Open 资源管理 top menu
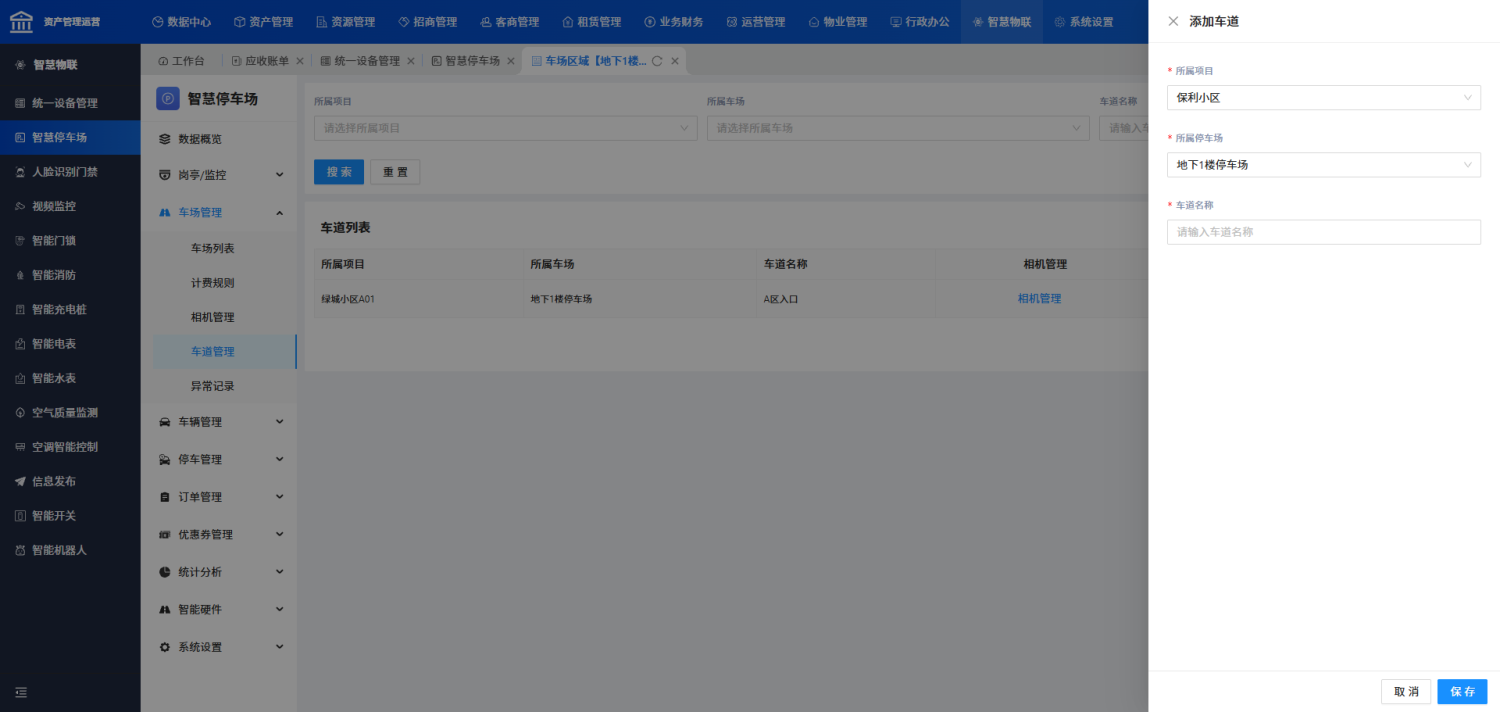This screenshot has width=1500, height=712. tap(345, 22)
